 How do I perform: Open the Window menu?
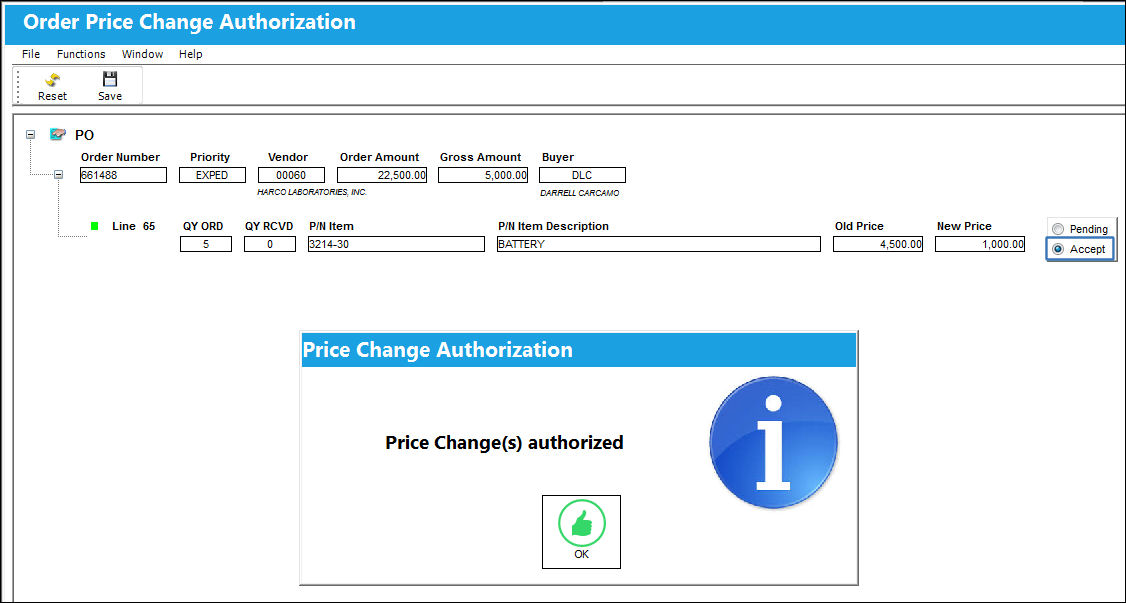pos(142,54)
